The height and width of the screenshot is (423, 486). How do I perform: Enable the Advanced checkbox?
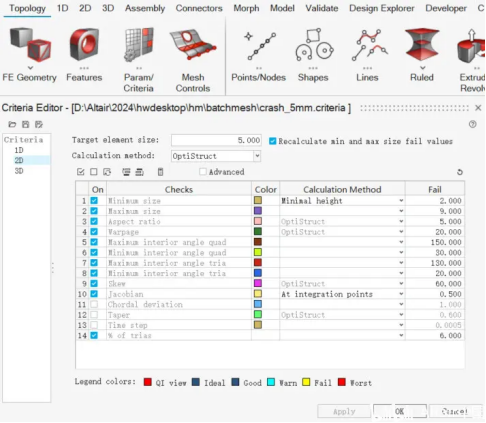coord(203,172)
